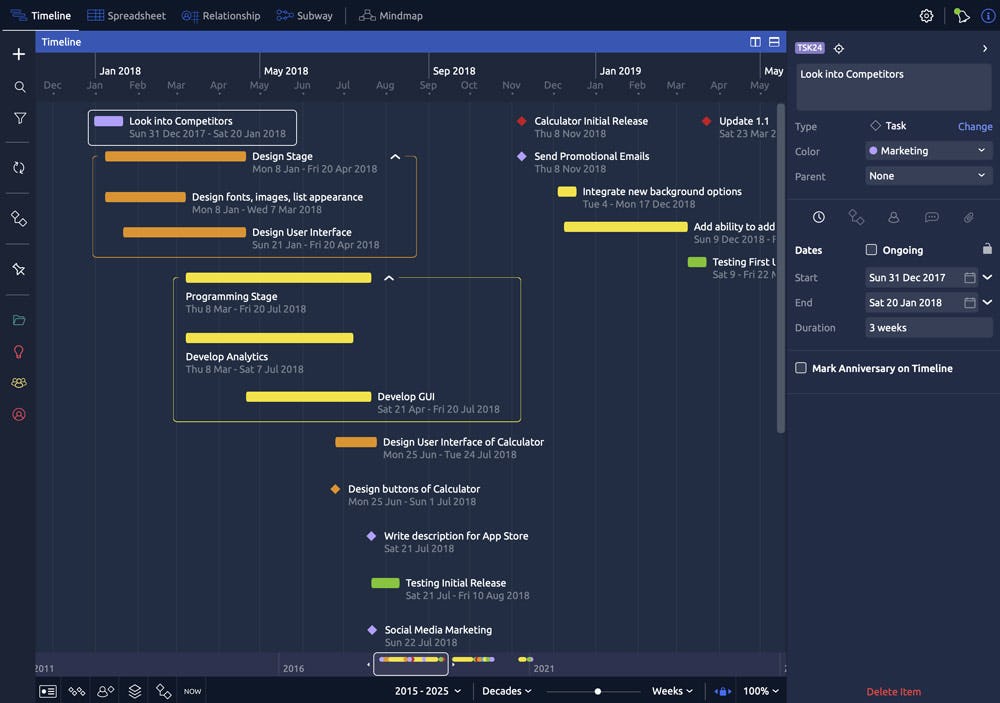Select the filter icon in the sidebar
This screenshot has width=1000, height=703.
17,117
